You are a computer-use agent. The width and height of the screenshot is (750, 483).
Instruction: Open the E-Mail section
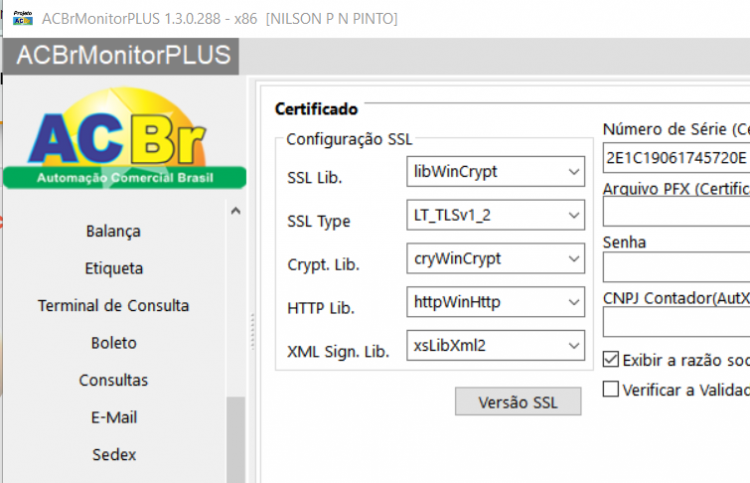(x=114, y=417)
